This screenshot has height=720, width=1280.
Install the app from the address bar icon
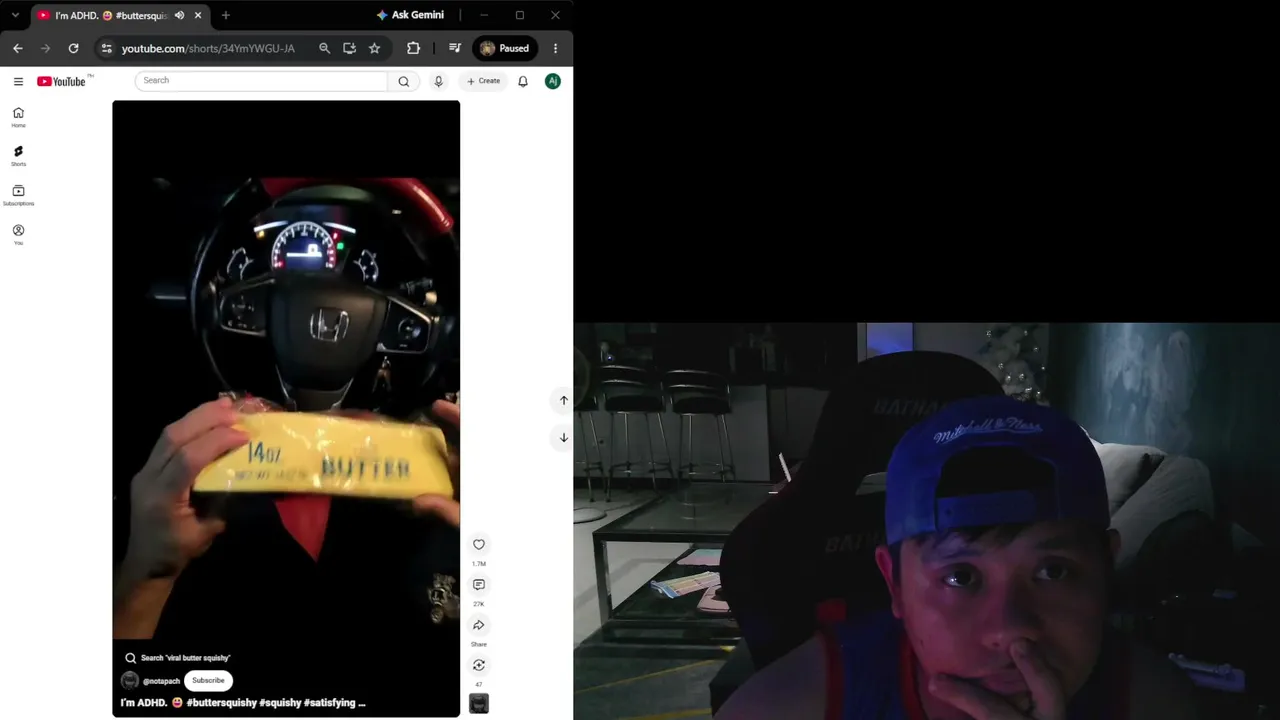[x=349, y=48]
